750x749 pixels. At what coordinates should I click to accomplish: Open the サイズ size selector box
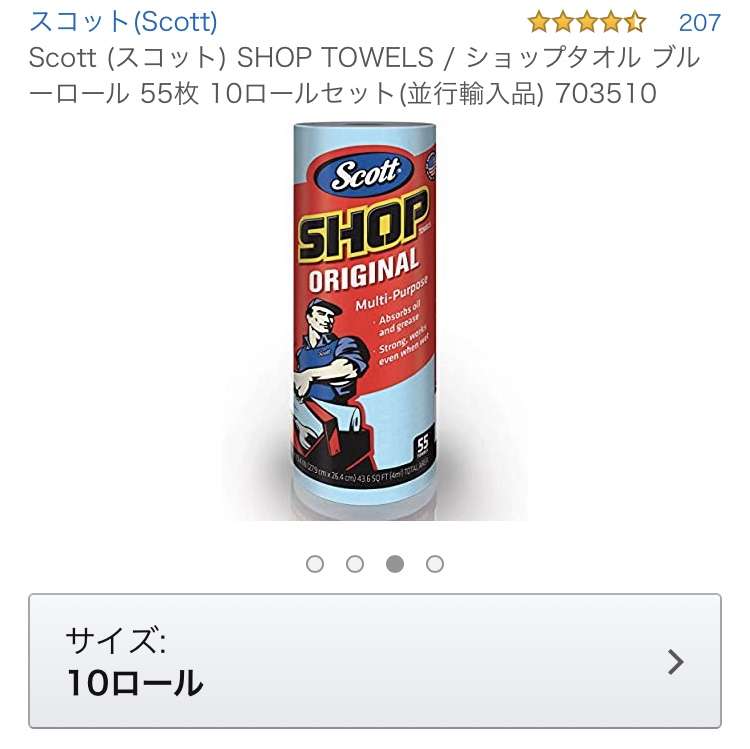[375, 661]
